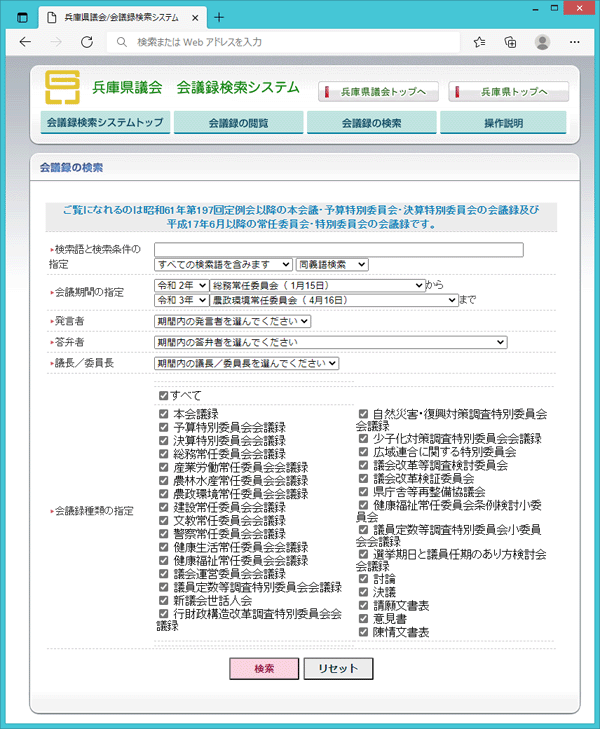
Task: Toggle 討論 checkbox
Action: click(363, 579)
